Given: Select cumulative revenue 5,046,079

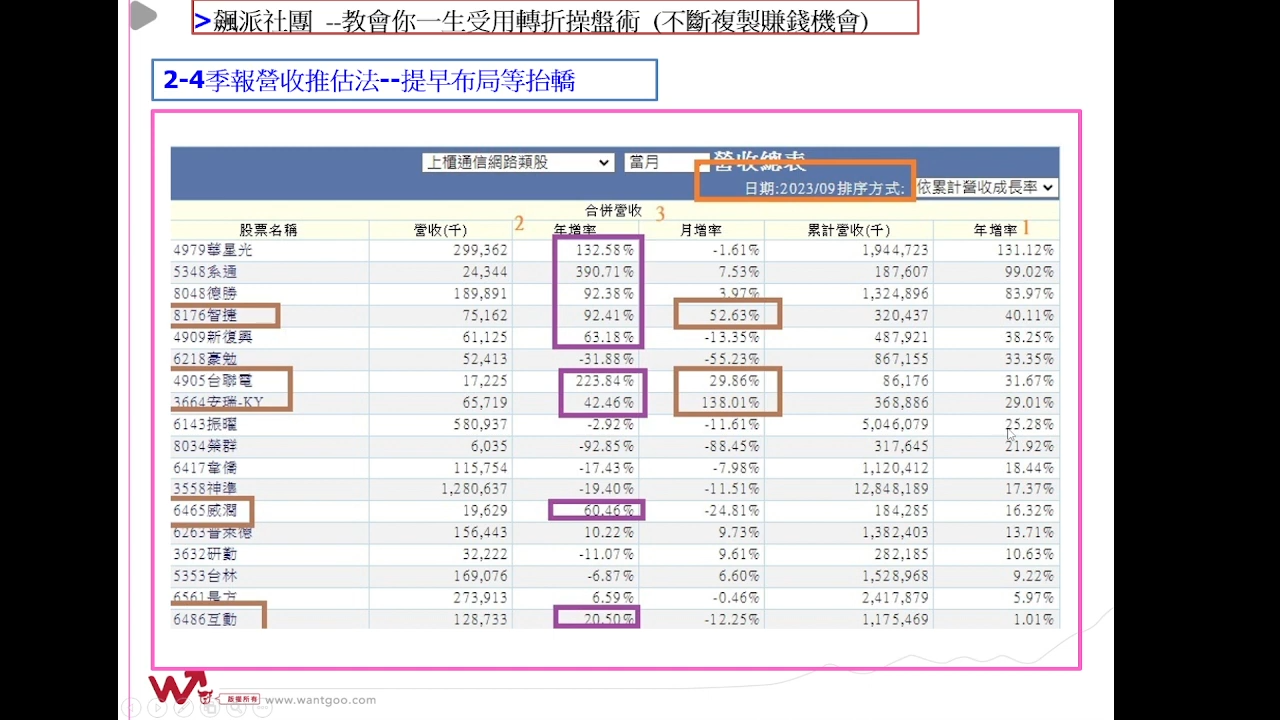Looking at the screenshot, I should coord(895,425).
